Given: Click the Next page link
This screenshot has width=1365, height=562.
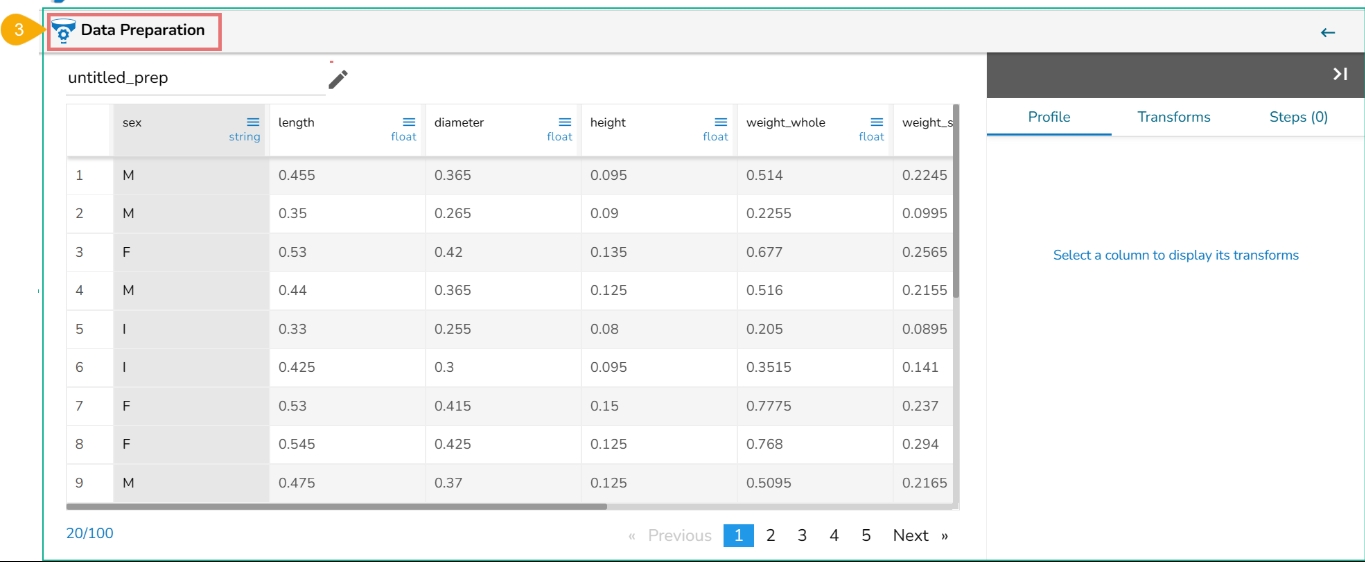Looking at the screenshot, I should point(911,536).
